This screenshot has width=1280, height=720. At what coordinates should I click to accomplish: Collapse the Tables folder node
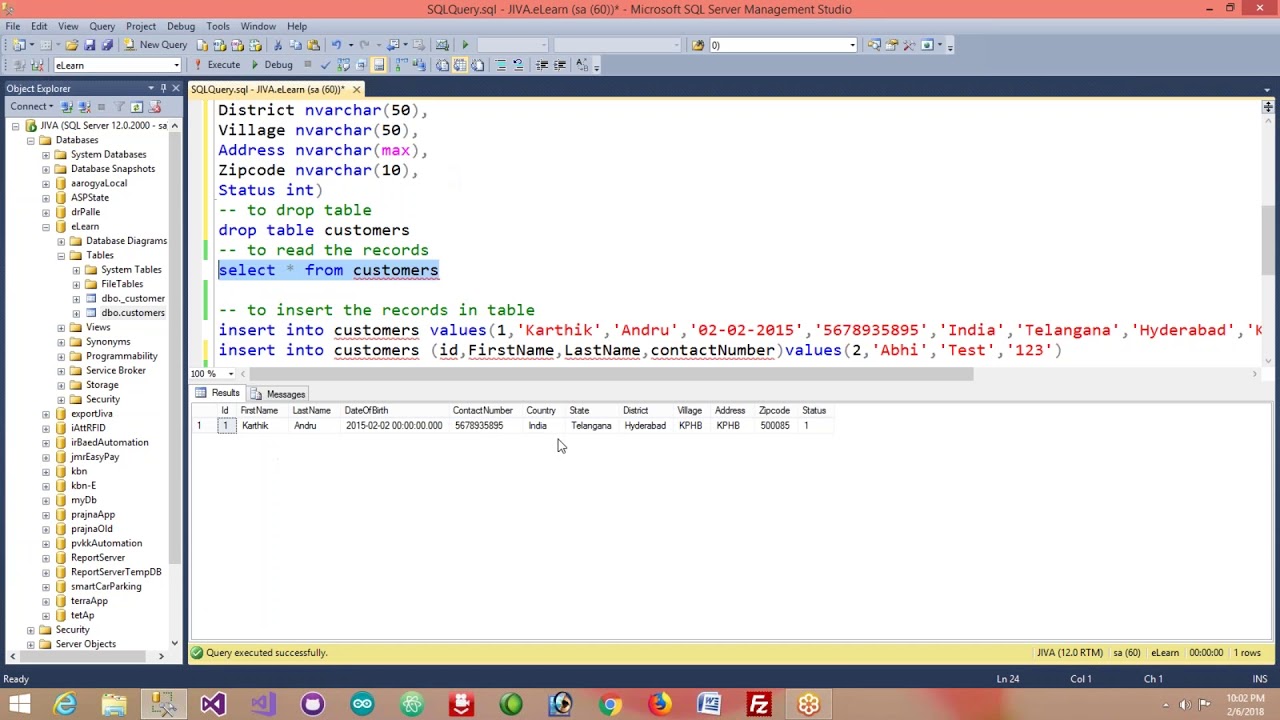[x=61, y=255]
